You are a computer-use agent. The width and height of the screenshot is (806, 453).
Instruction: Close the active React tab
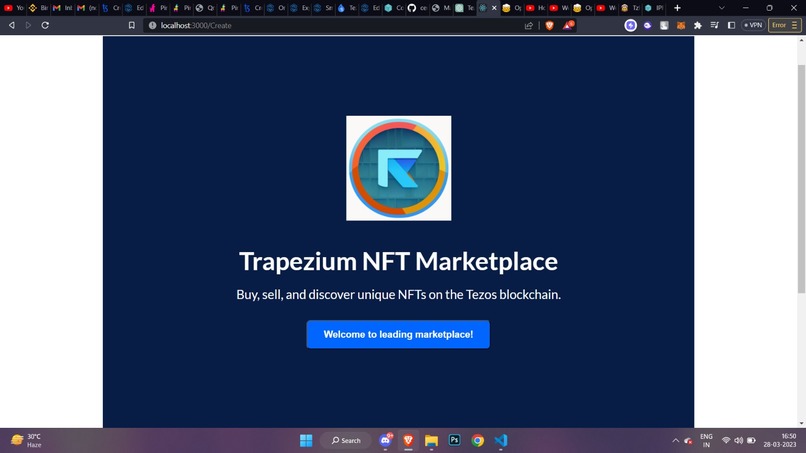point(494,8)
